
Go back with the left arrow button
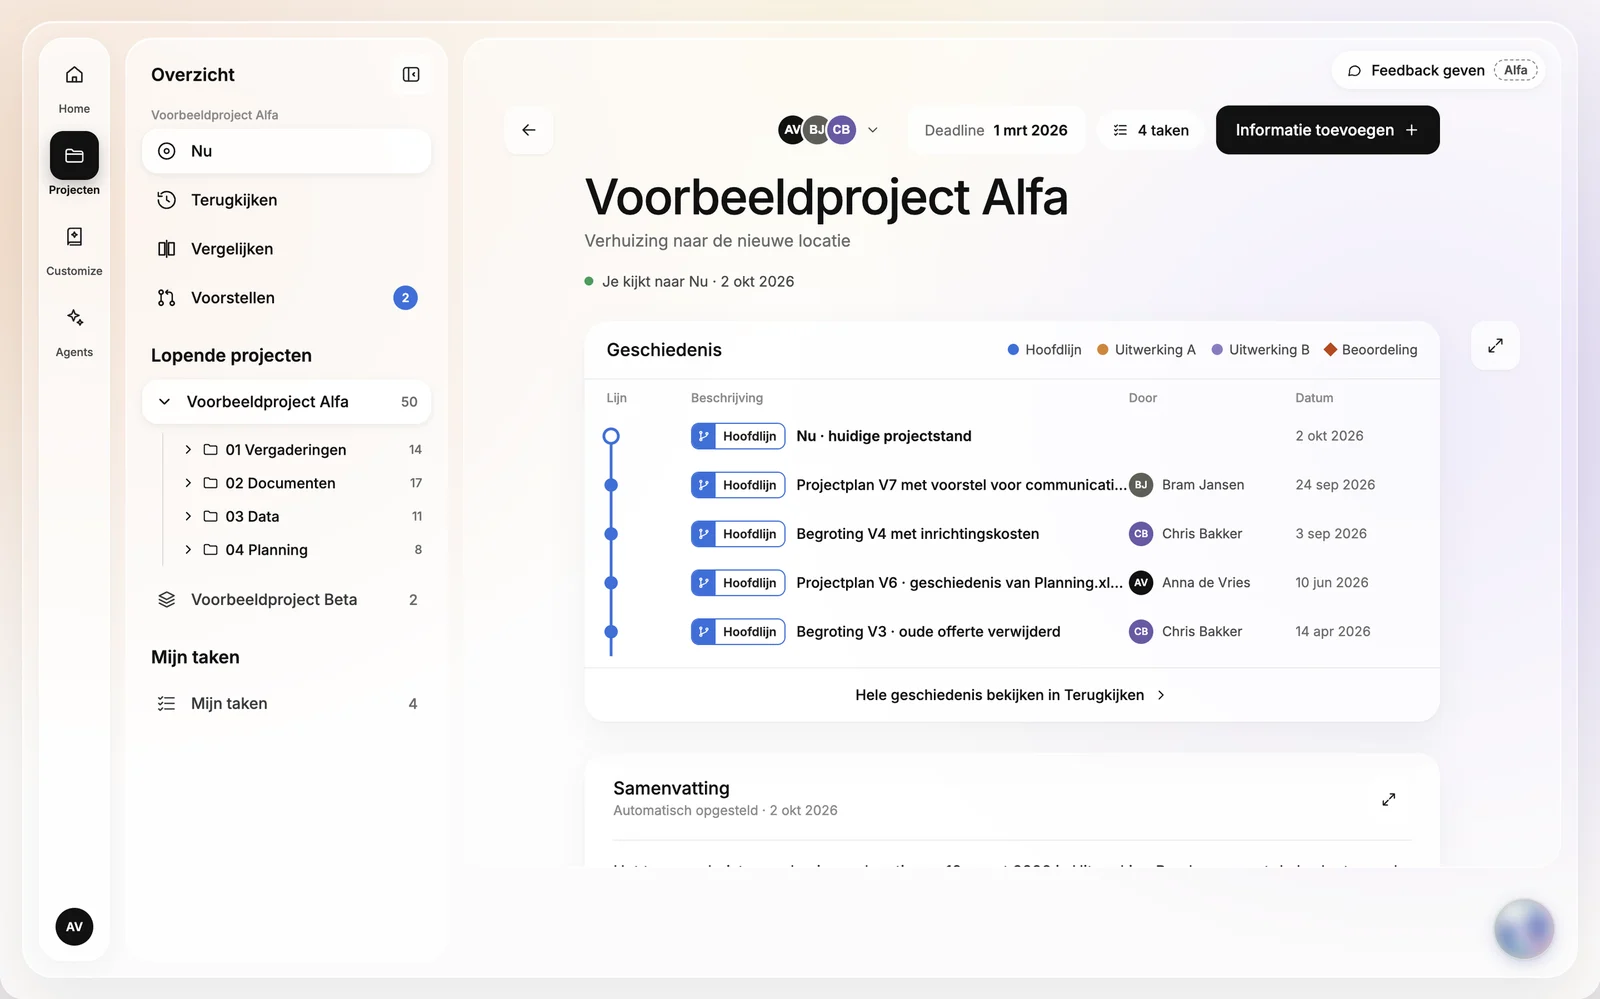click(529, 130)
